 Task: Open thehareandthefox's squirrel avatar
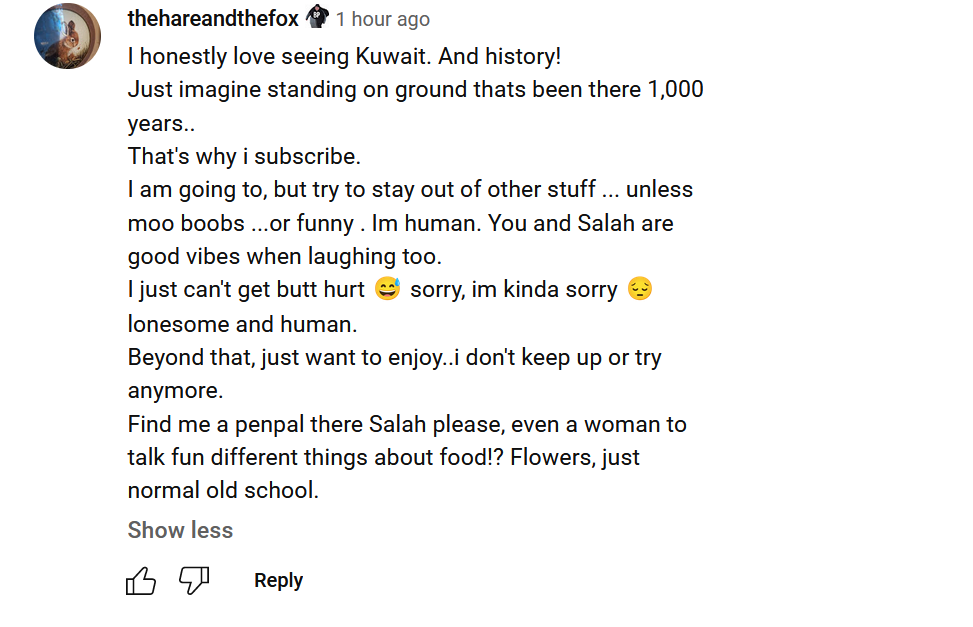click(68, 36)
